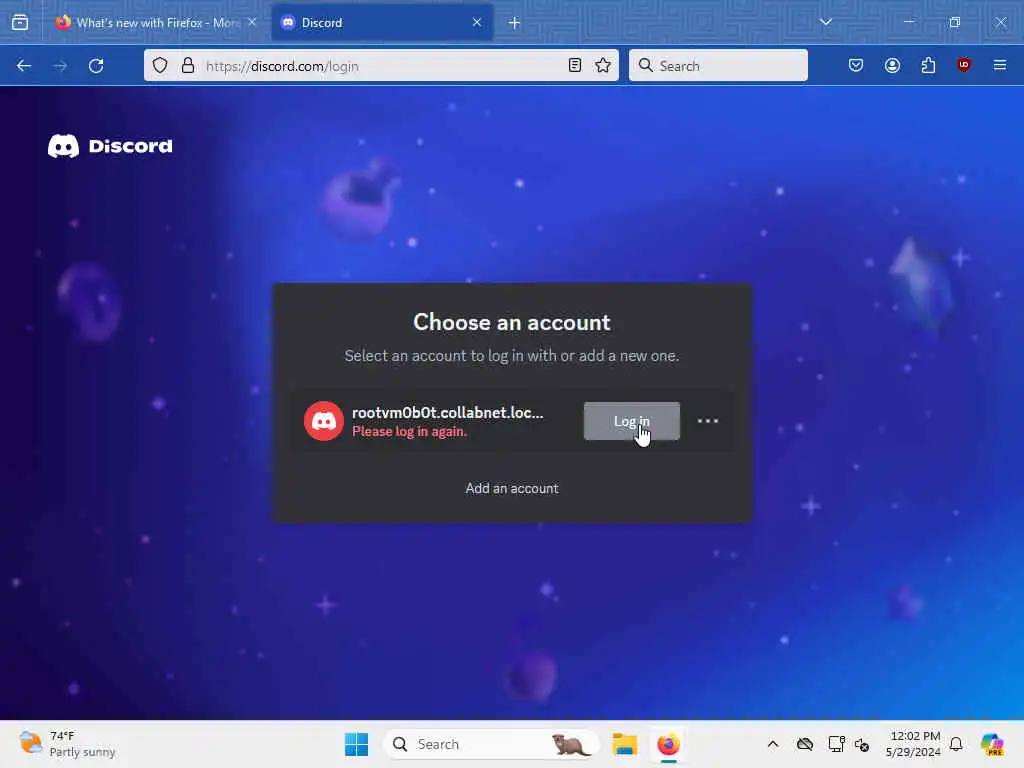The height and width of the screenshot is (768, 1024).
Task: Show hidden system tray icons
Action: pos(773,744)
